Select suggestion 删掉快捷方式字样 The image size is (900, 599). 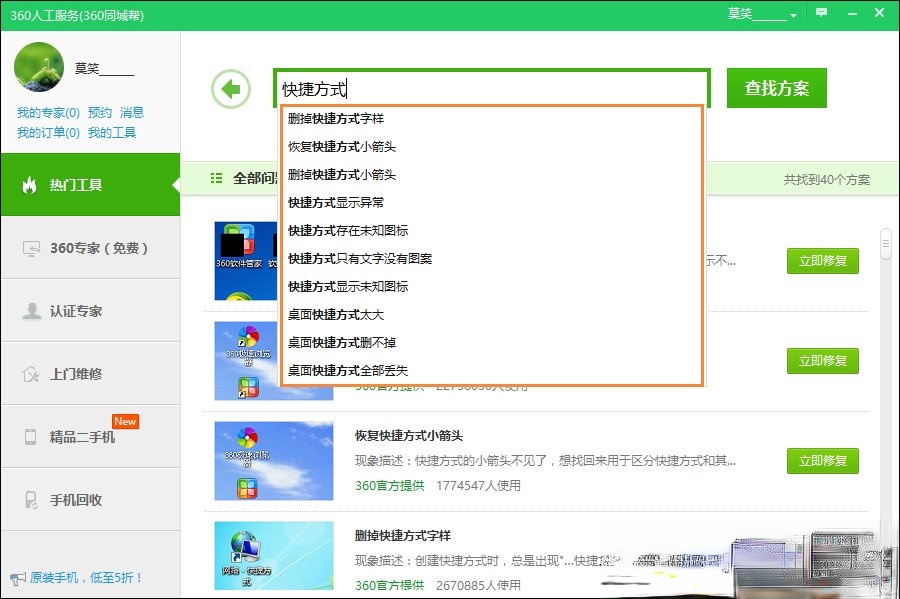(x=491, y=119)
